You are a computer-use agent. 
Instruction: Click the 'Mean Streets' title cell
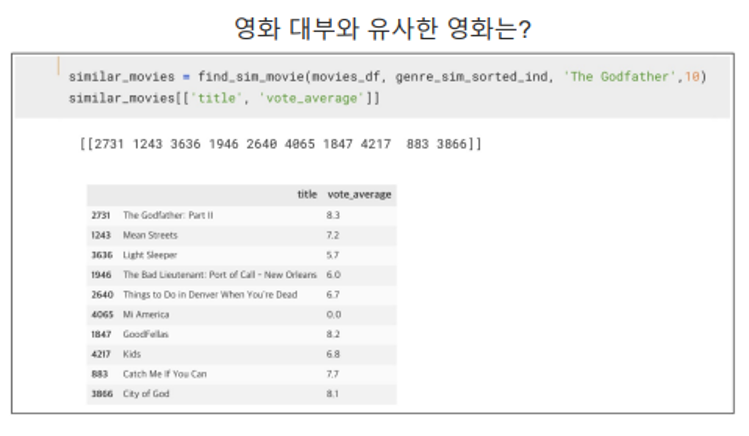(x=150, y=235)
